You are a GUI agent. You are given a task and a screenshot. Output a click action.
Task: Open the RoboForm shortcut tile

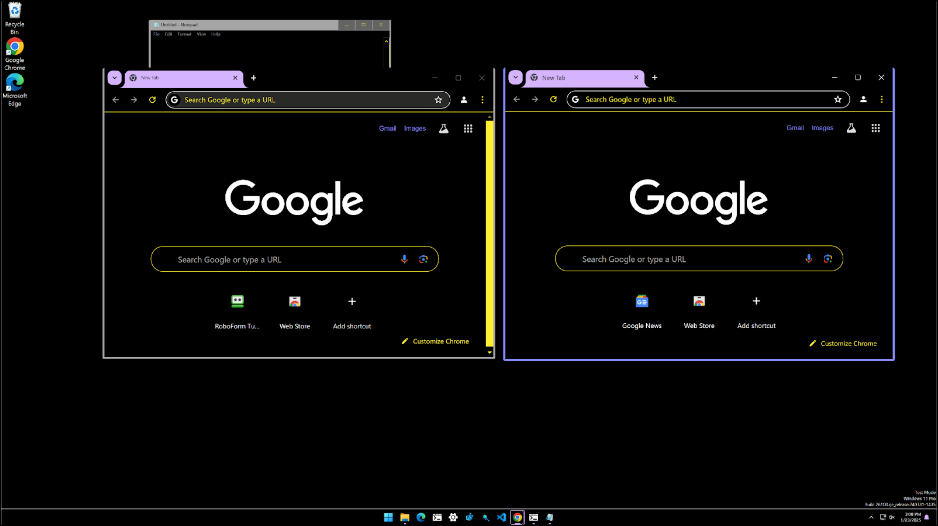coord(237,309)
